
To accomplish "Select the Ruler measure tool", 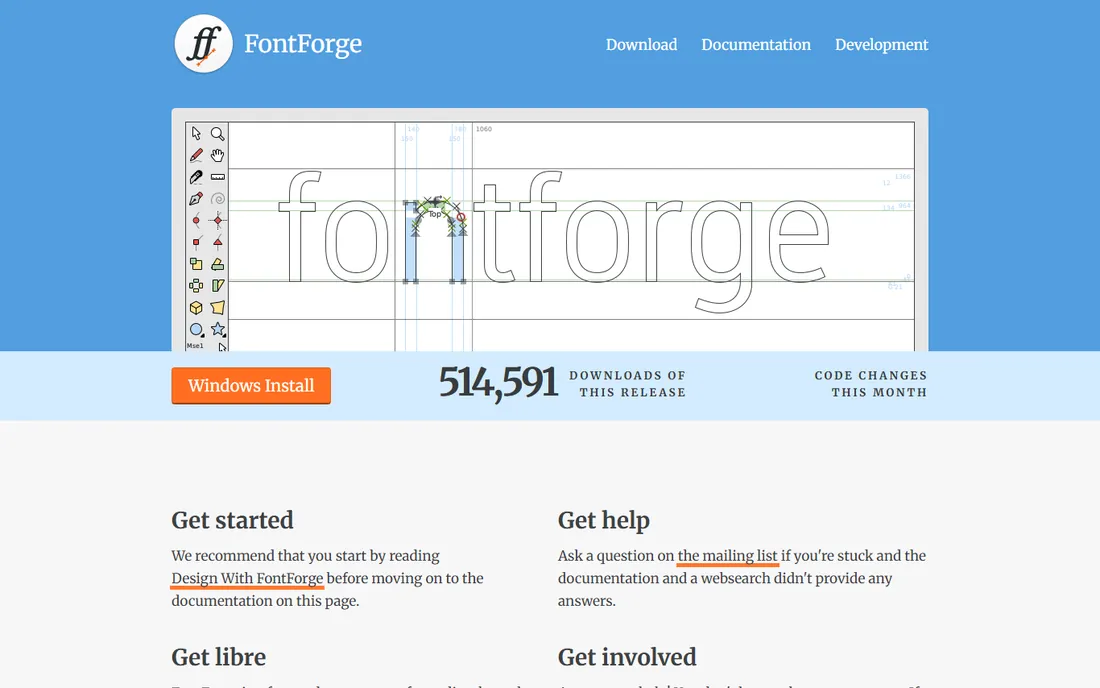I will [217, 177].
